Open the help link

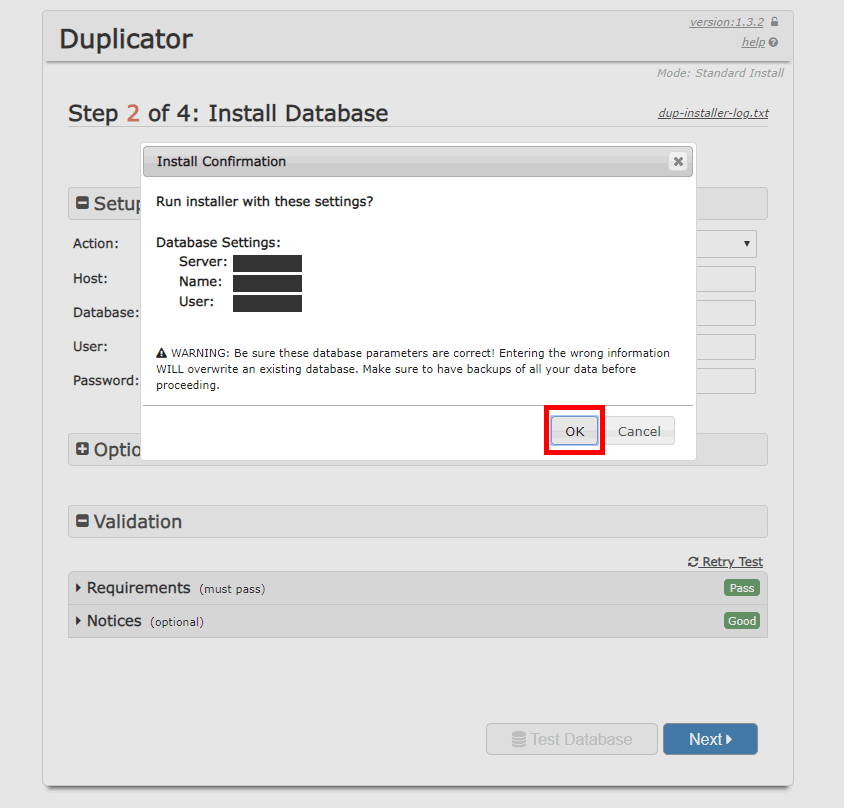pos(753,42)
